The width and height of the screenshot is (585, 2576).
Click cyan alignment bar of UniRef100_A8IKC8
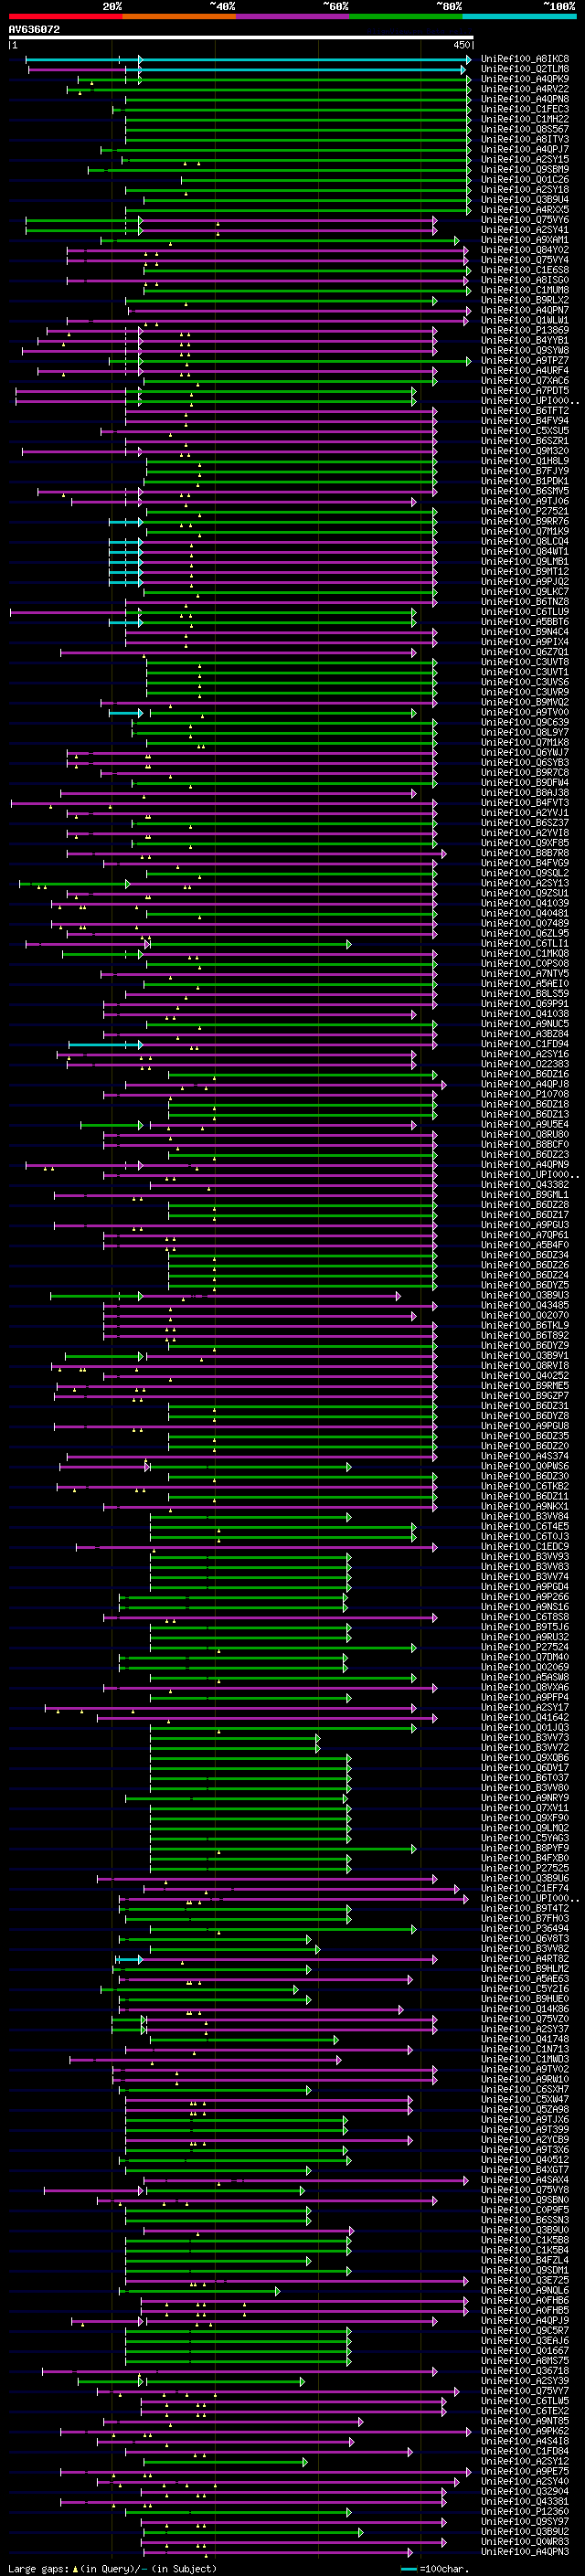coord(248,60)
